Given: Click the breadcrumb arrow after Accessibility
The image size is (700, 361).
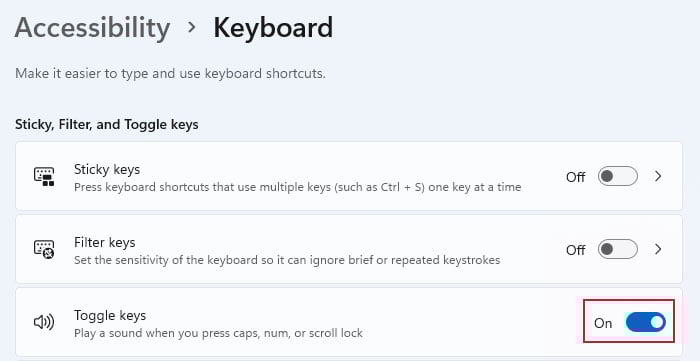Looking at the screenshot, I should [192, 28].
